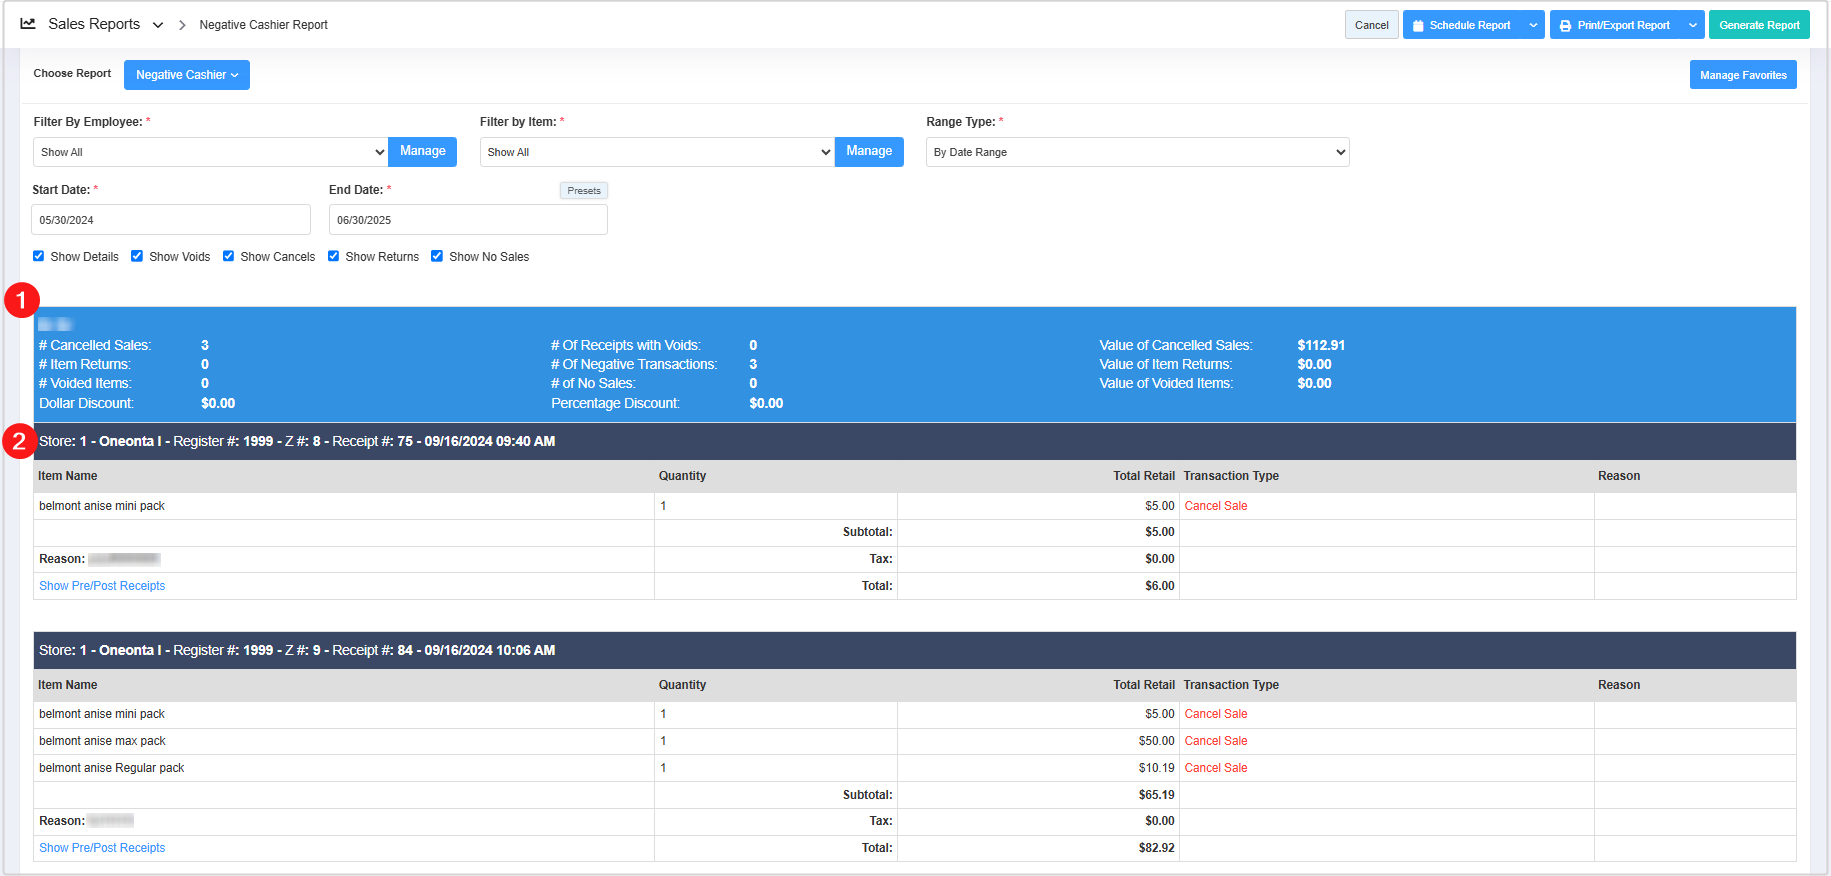Open the Negative Cashier report selector
Image resolution: width=1831 pixels, height=876 pixels.
[x=187, y=75]
